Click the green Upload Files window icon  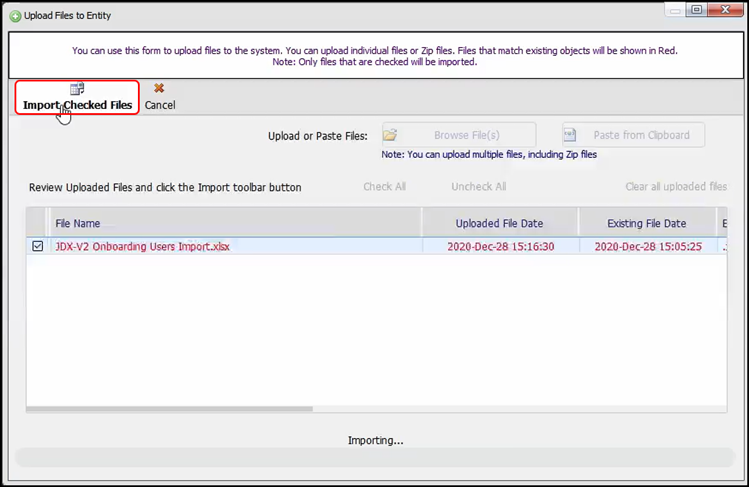coord(14,16)
